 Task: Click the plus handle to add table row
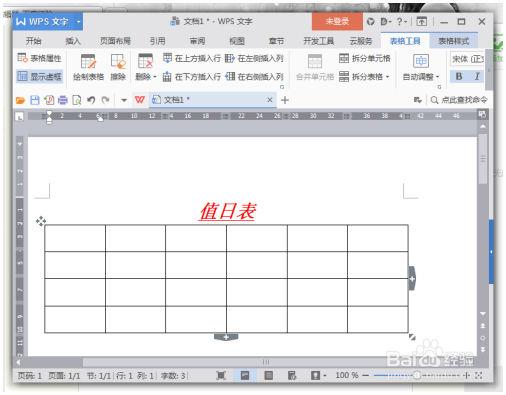point(226,337)
